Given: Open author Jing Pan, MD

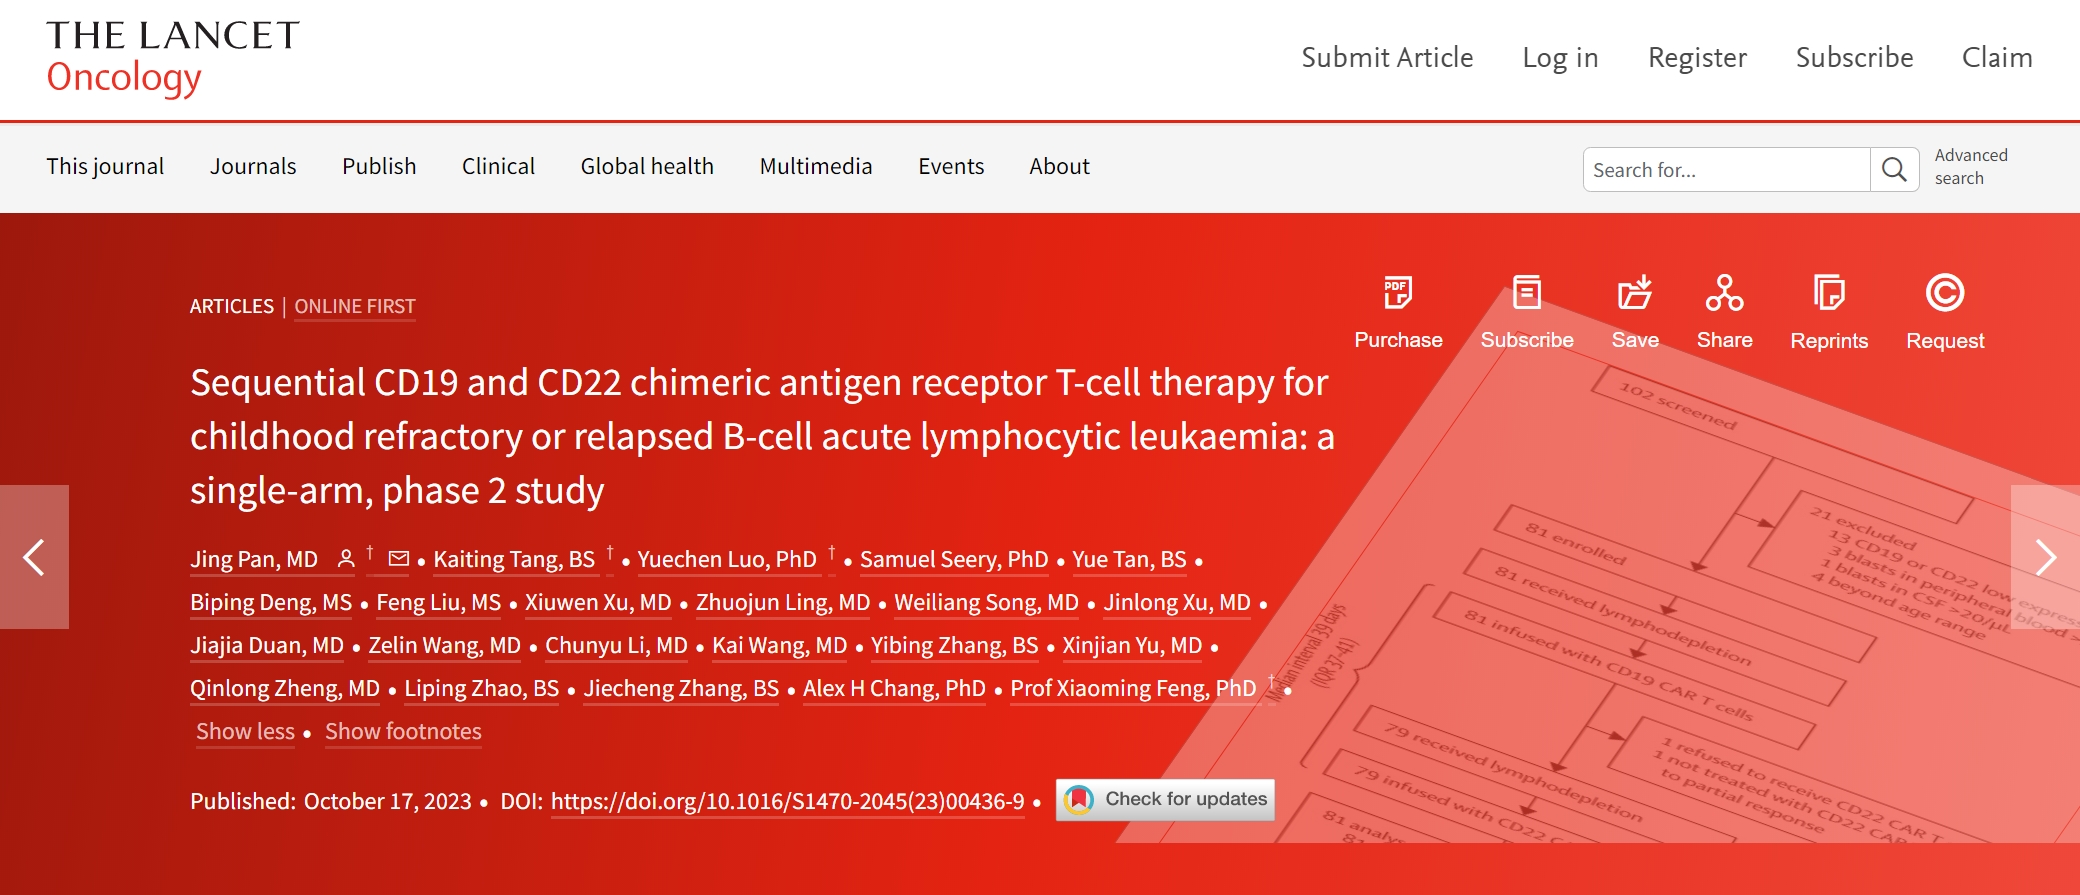Looking at the screenshot, I should click(x=254, y=560).
